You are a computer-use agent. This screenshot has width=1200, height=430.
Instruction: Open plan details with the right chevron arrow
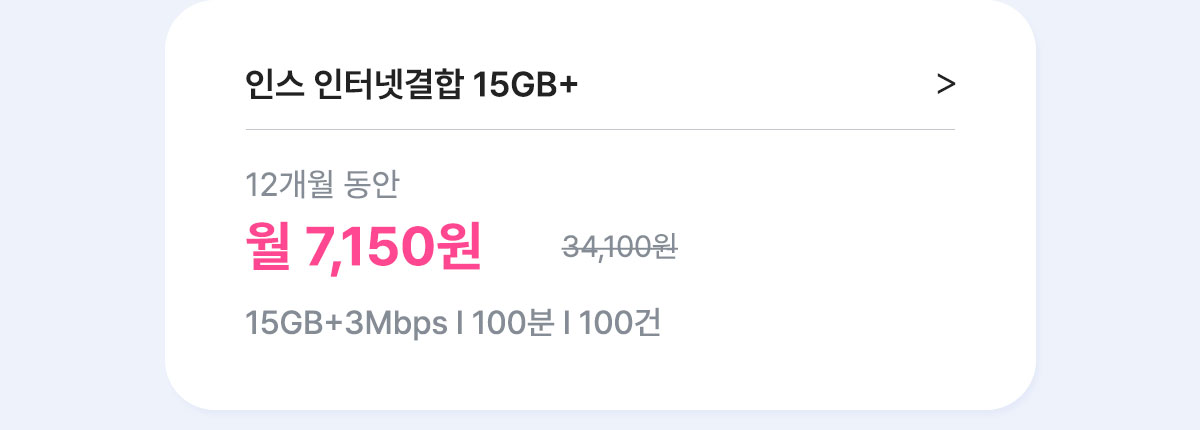(946, 86)
